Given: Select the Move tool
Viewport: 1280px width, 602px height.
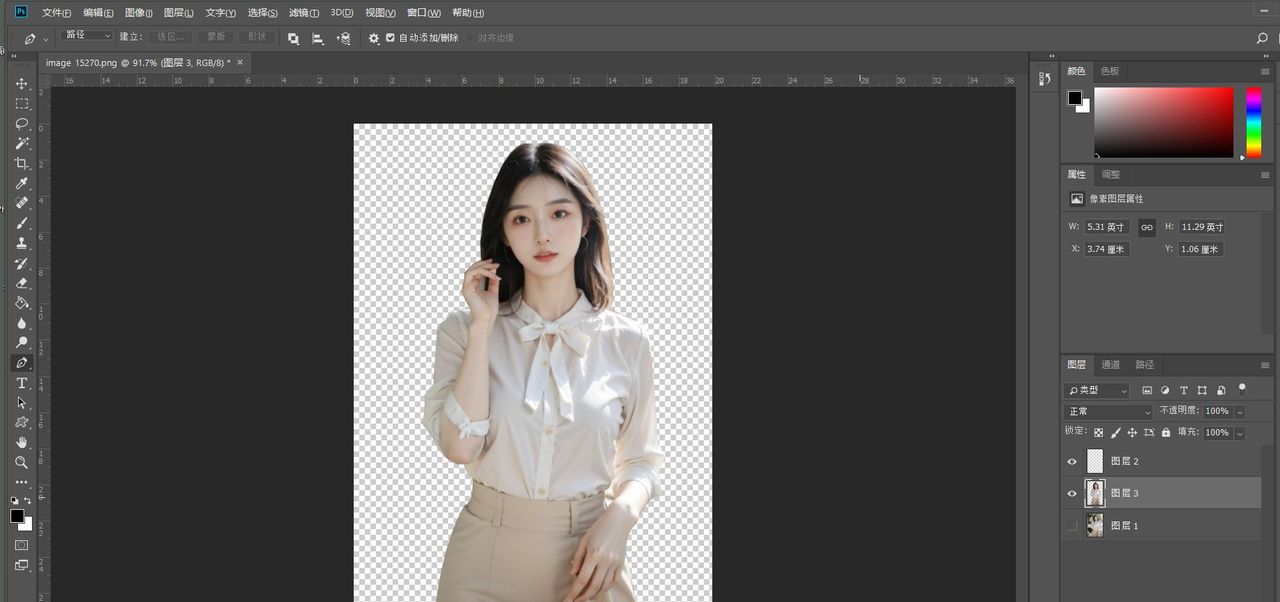Looking at the screenshot, I should (x=21, y=83).
